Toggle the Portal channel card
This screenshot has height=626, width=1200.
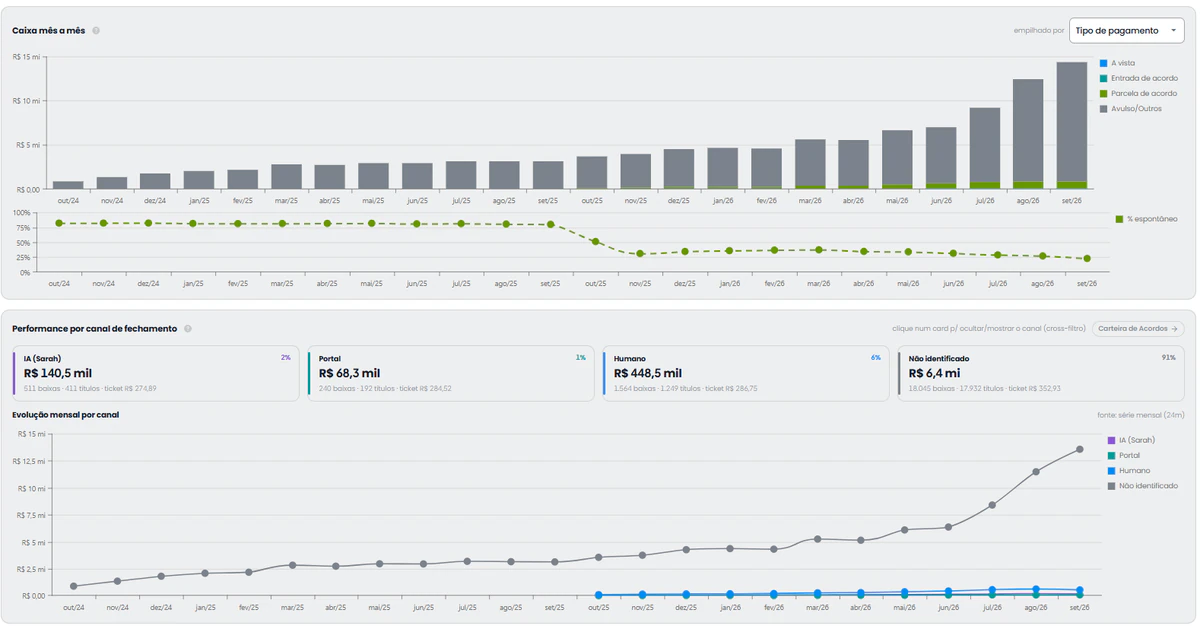coord(450,374)
